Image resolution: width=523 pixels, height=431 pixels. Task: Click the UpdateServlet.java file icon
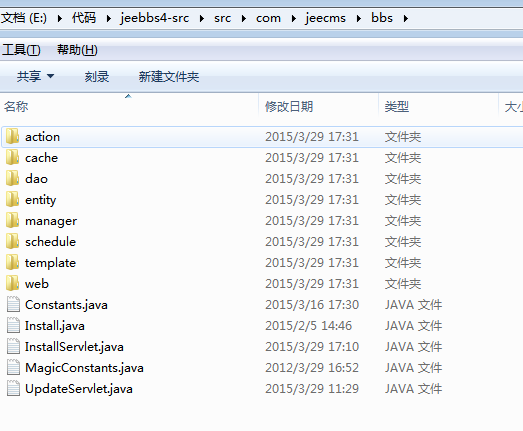[13, 389]
